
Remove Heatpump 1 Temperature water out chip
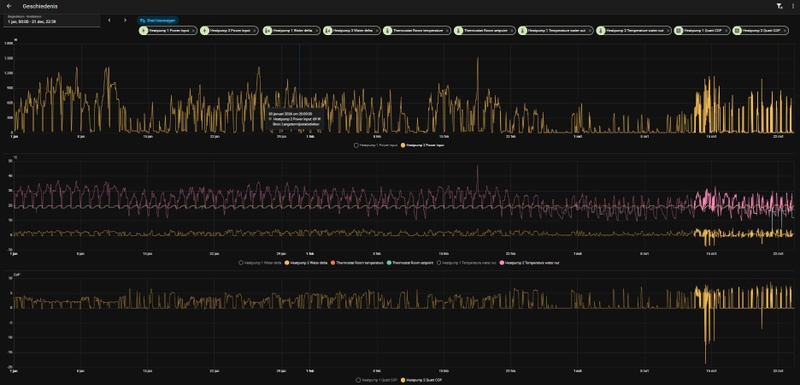pos(590,31)
